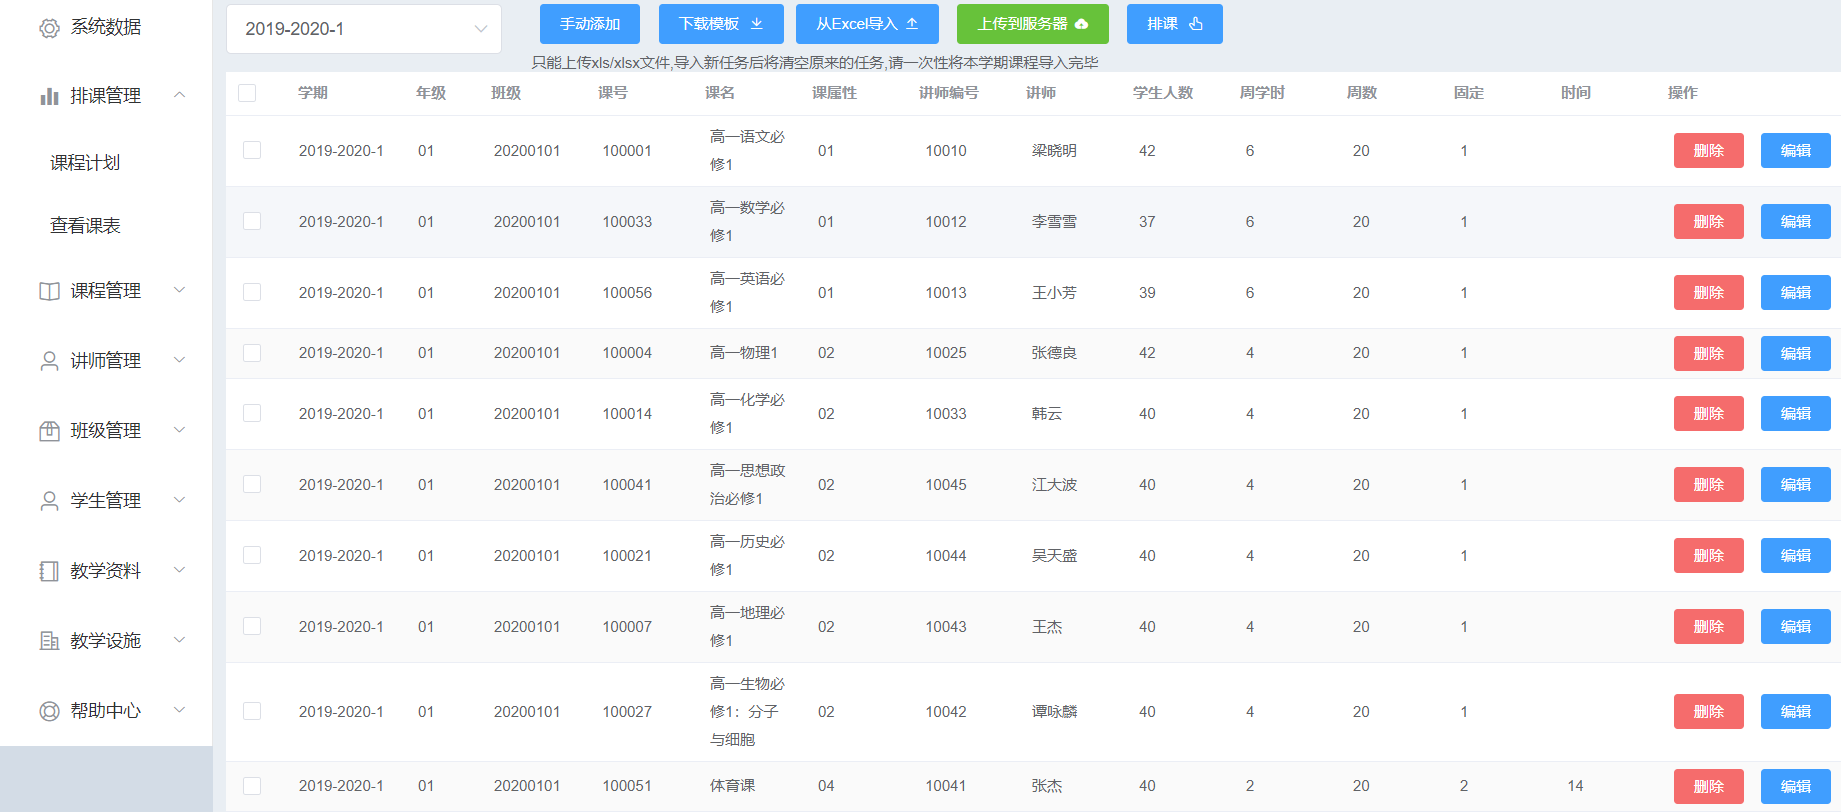Image resolution: width=1841 pixels, height=812 pixels.
Task: Toggle the select-all checkbox in table header
Action: (x=247, y=93)
